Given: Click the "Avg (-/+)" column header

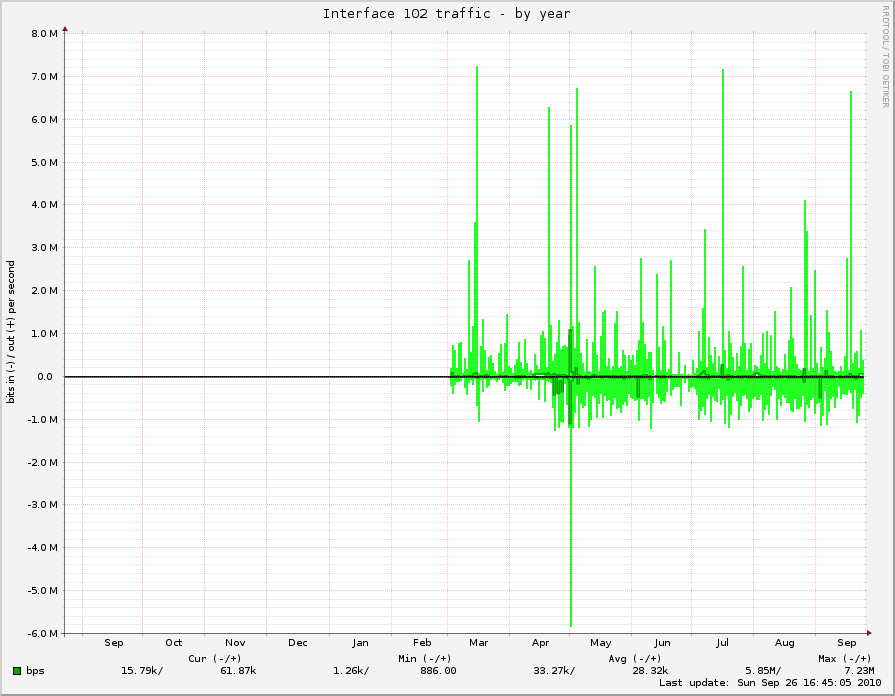Looking at the screenshot, I should click(635, 658).
